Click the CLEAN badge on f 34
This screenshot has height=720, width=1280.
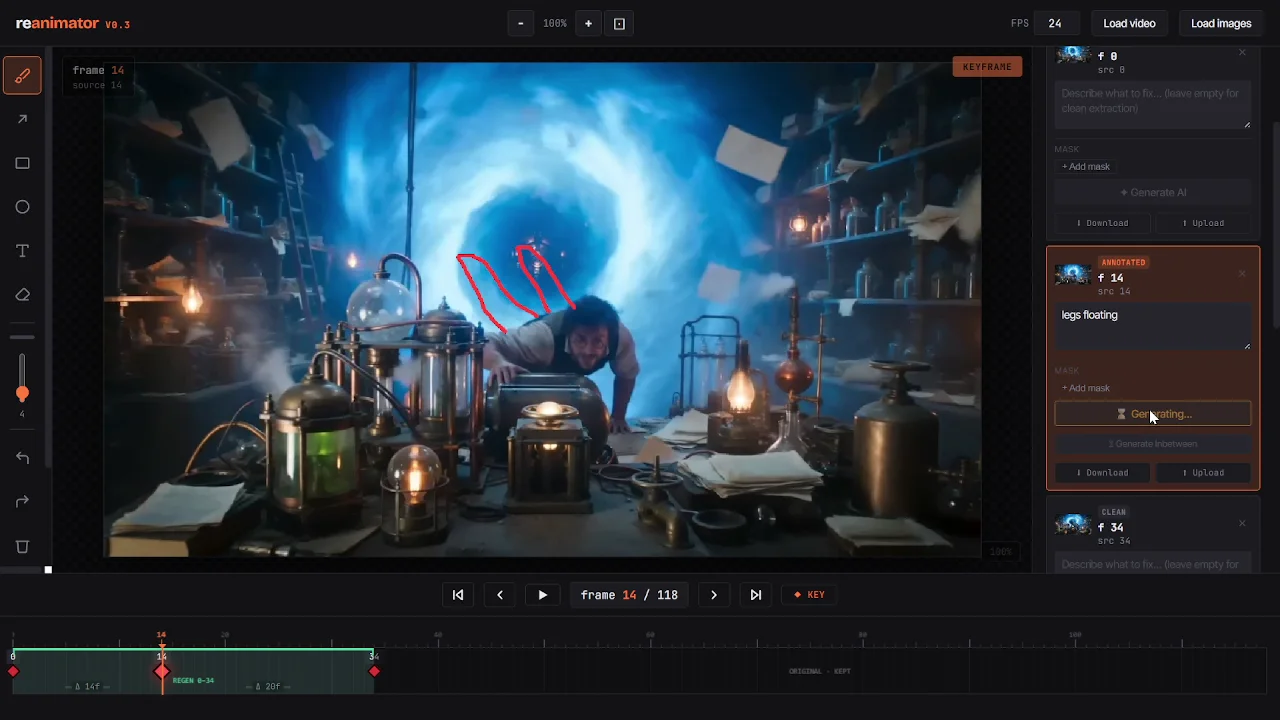[1113, 512]
